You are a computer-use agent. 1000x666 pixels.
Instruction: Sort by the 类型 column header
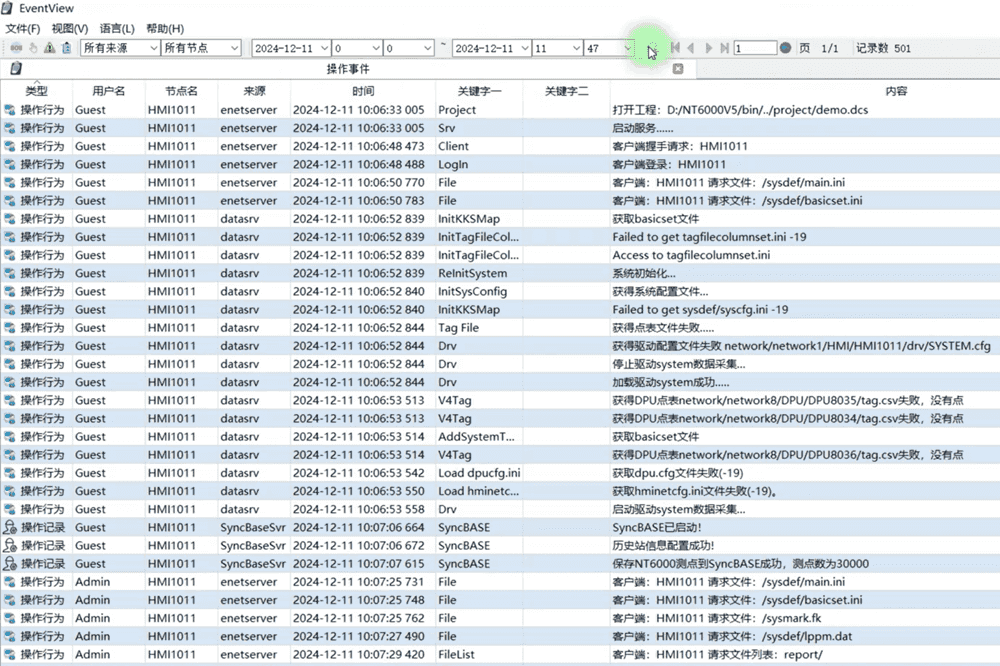[x=36, y=91]
